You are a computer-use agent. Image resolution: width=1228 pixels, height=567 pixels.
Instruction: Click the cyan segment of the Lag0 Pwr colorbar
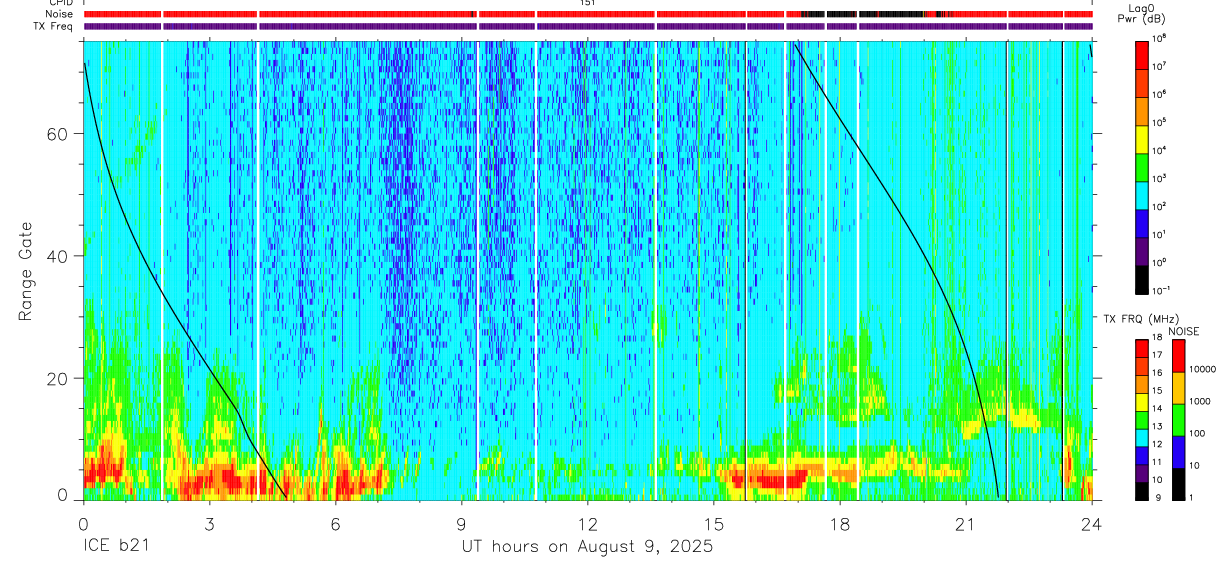click(x=1143, y=194)
